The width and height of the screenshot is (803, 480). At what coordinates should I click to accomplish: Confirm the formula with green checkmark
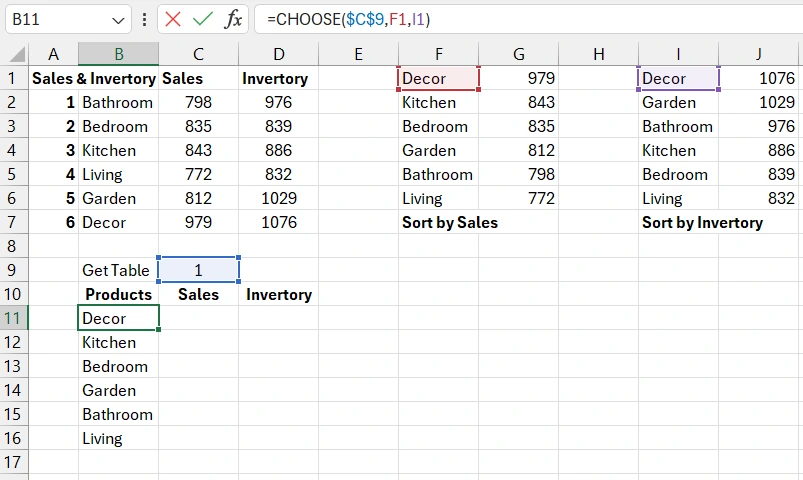point(203,19)
